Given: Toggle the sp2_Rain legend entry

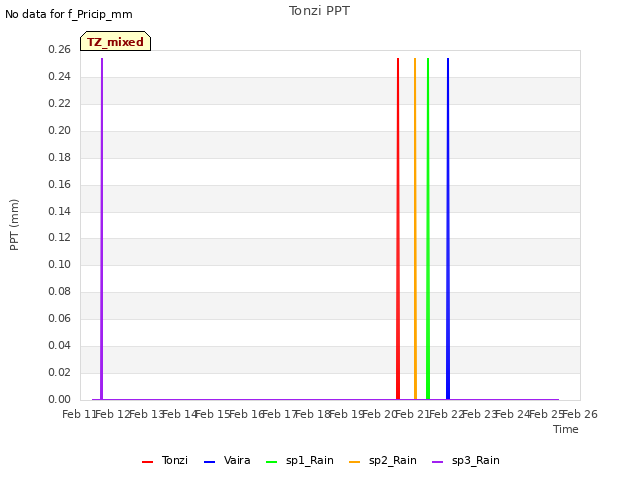Looking at the screenshot, I should pos(383,460).
